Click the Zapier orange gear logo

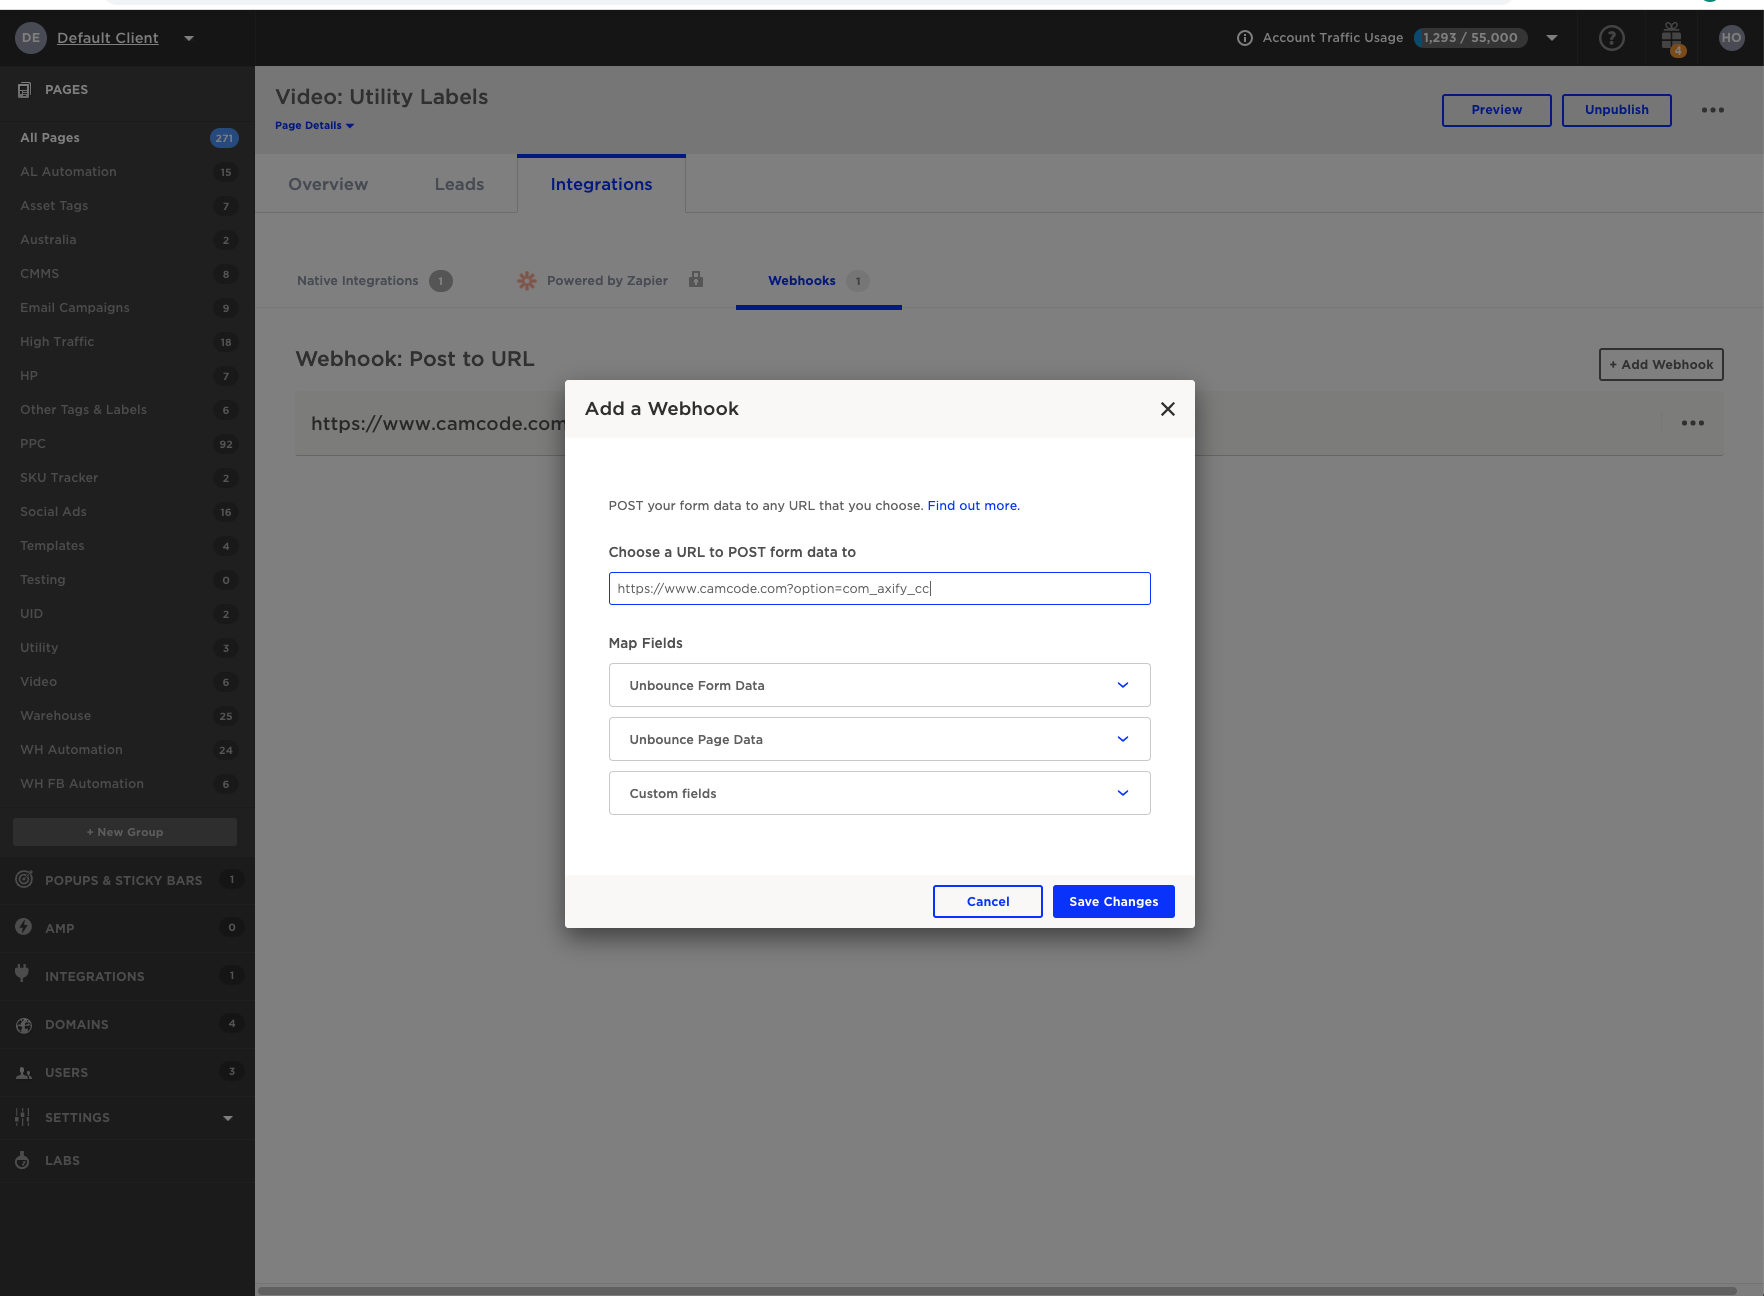(527, 281)
